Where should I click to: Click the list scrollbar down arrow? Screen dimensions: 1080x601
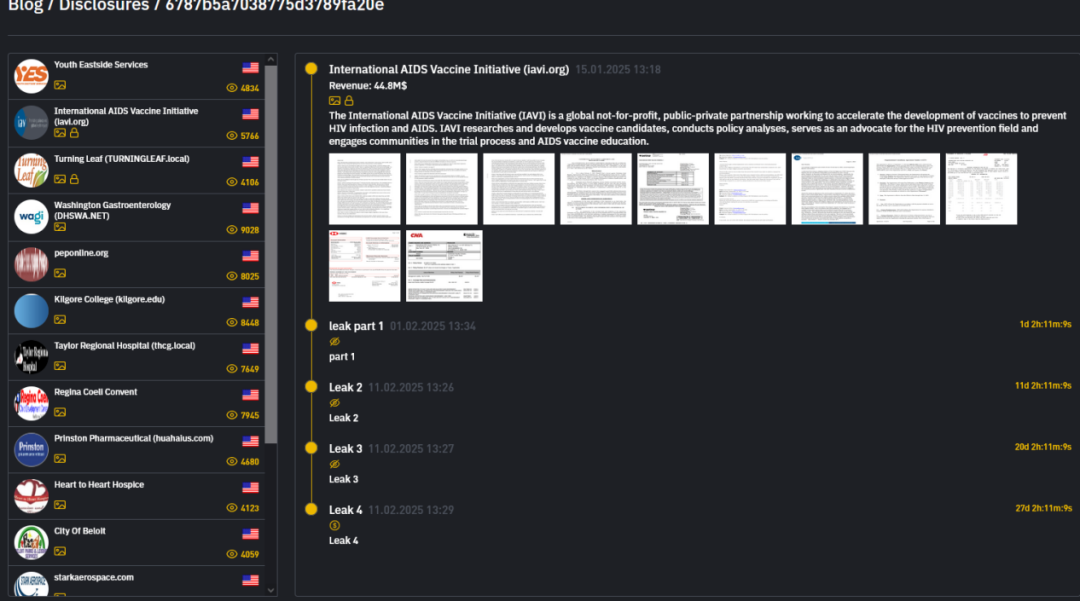[271, 590]
